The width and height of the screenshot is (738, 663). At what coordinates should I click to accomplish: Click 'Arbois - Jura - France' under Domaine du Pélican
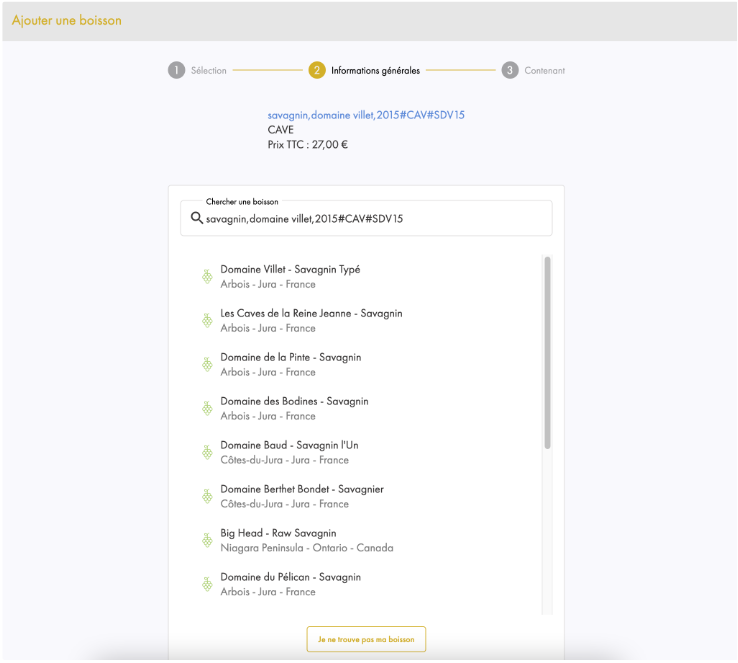click(x=268, y=591)
